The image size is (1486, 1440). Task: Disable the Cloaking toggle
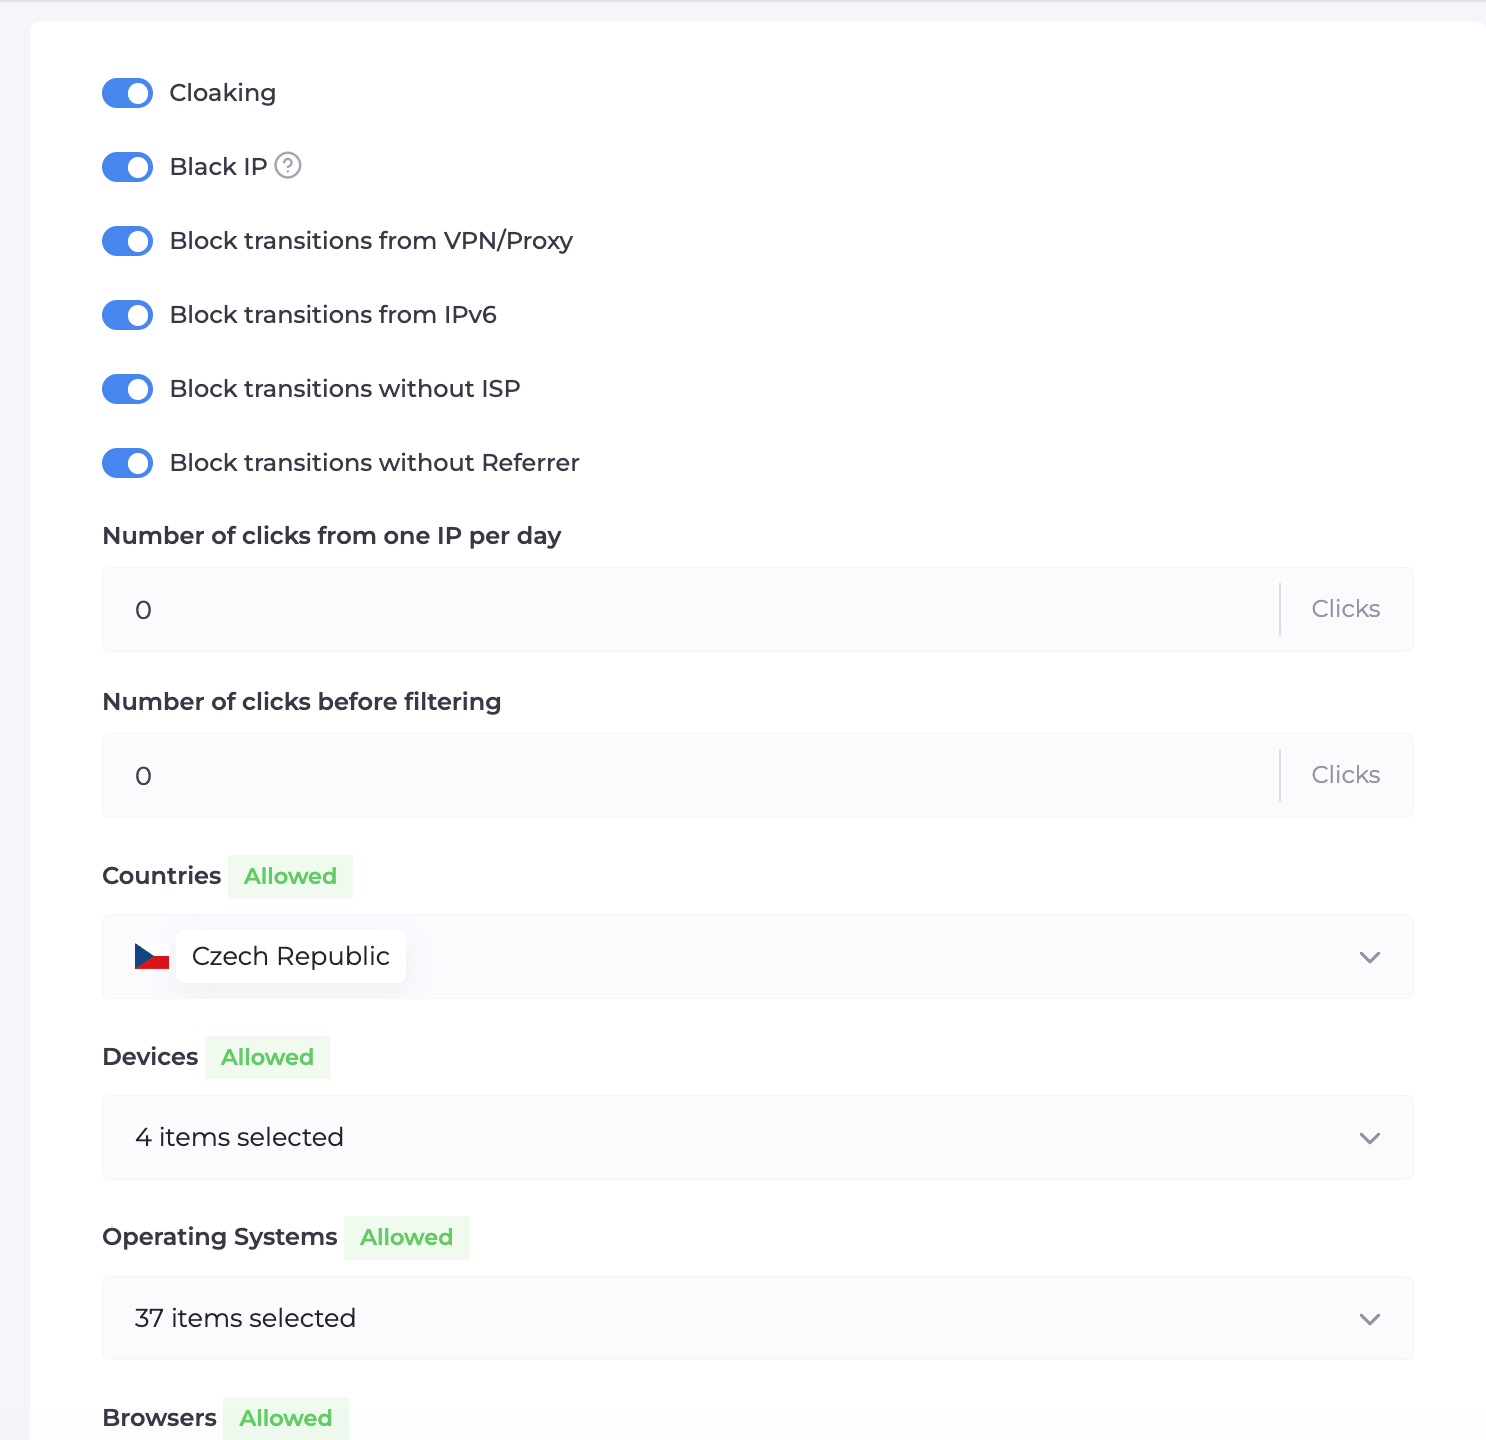128,93
